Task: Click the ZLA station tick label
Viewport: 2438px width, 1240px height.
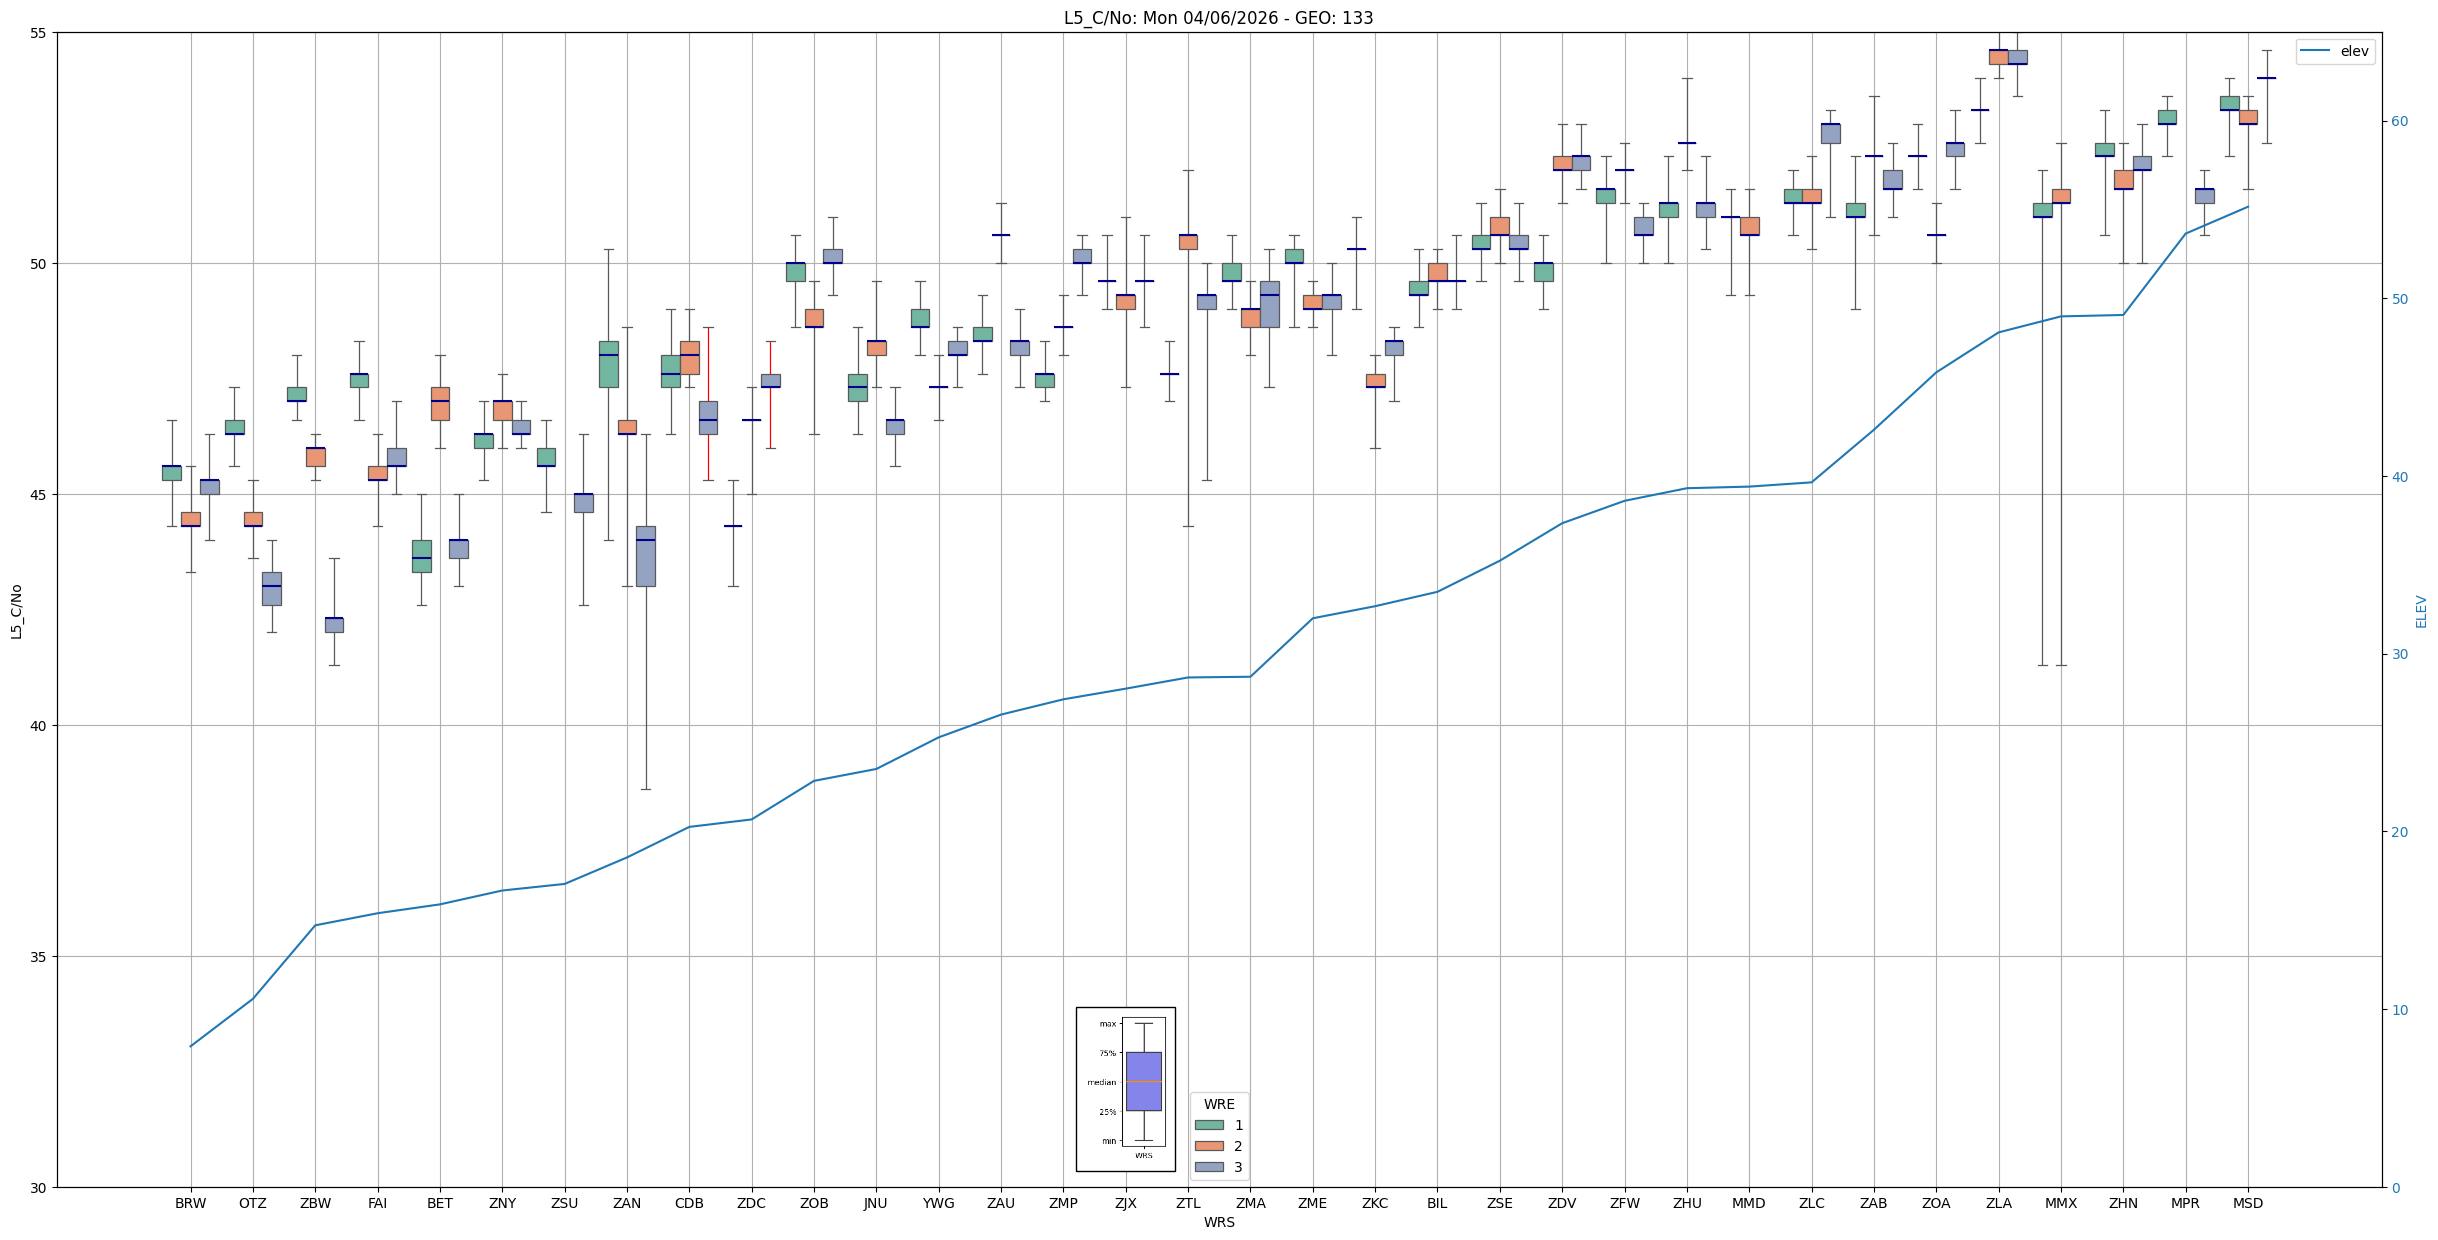Action: pos(1998,1203)
